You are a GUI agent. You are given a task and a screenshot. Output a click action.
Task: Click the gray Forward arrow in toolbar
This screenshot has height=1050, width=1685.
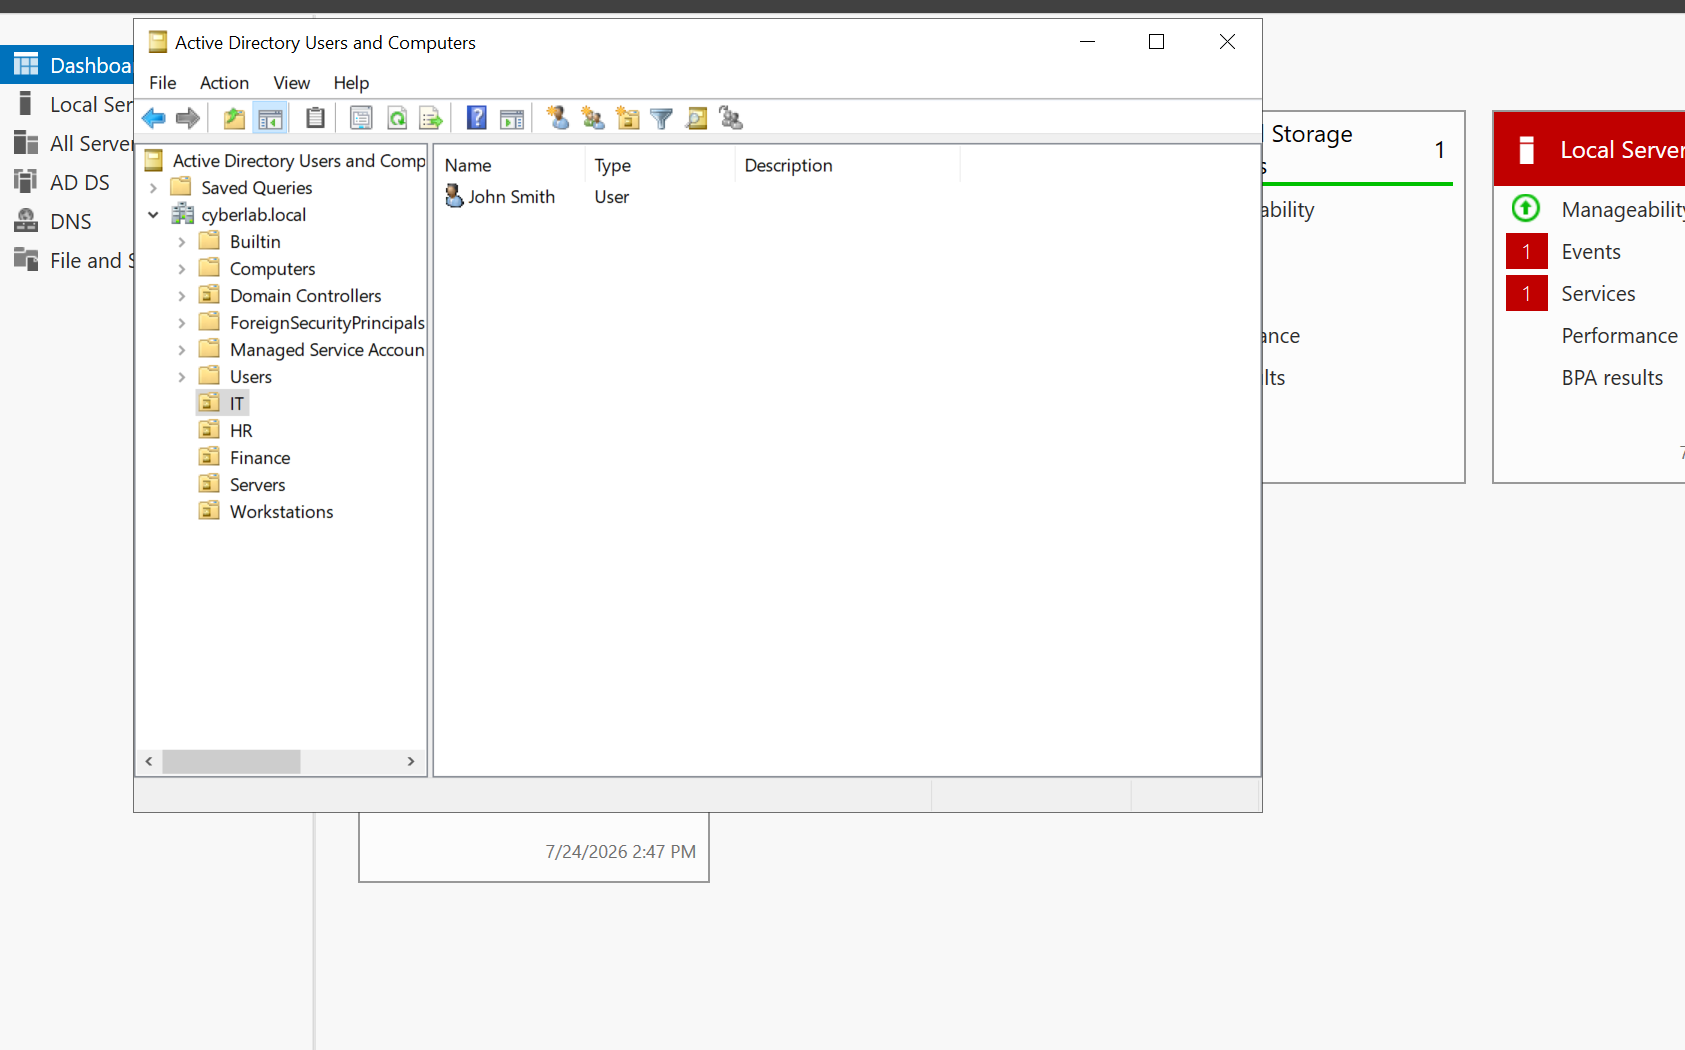188,118
